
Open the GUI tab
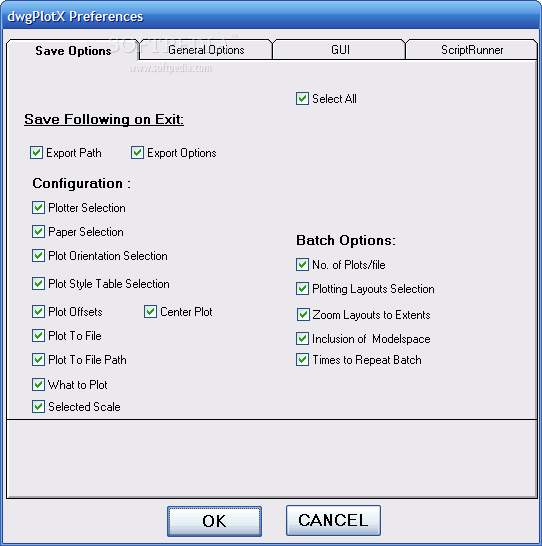(x=339, y=50)
